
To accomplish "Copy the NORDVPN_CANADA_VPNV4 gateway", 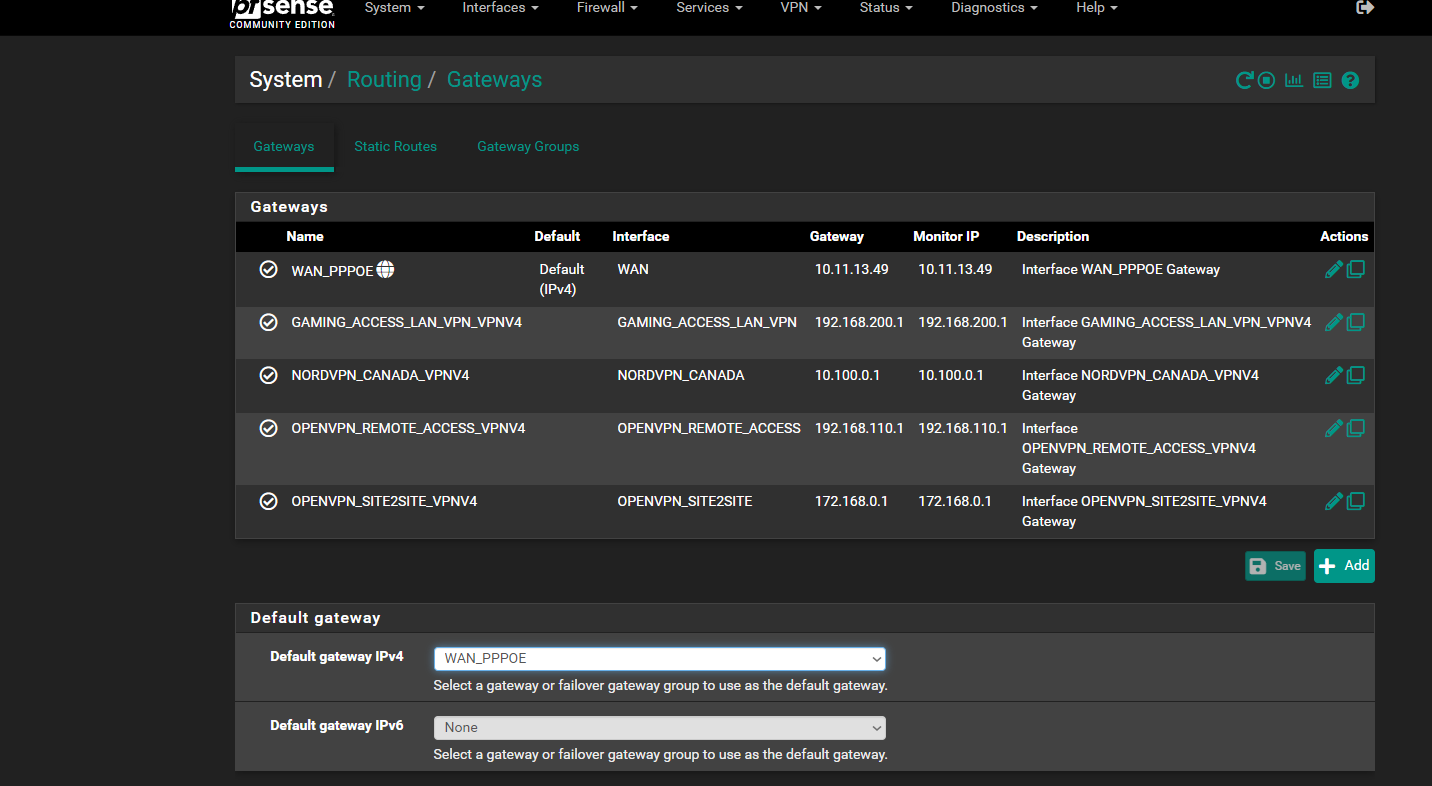I will [1355, 375].
